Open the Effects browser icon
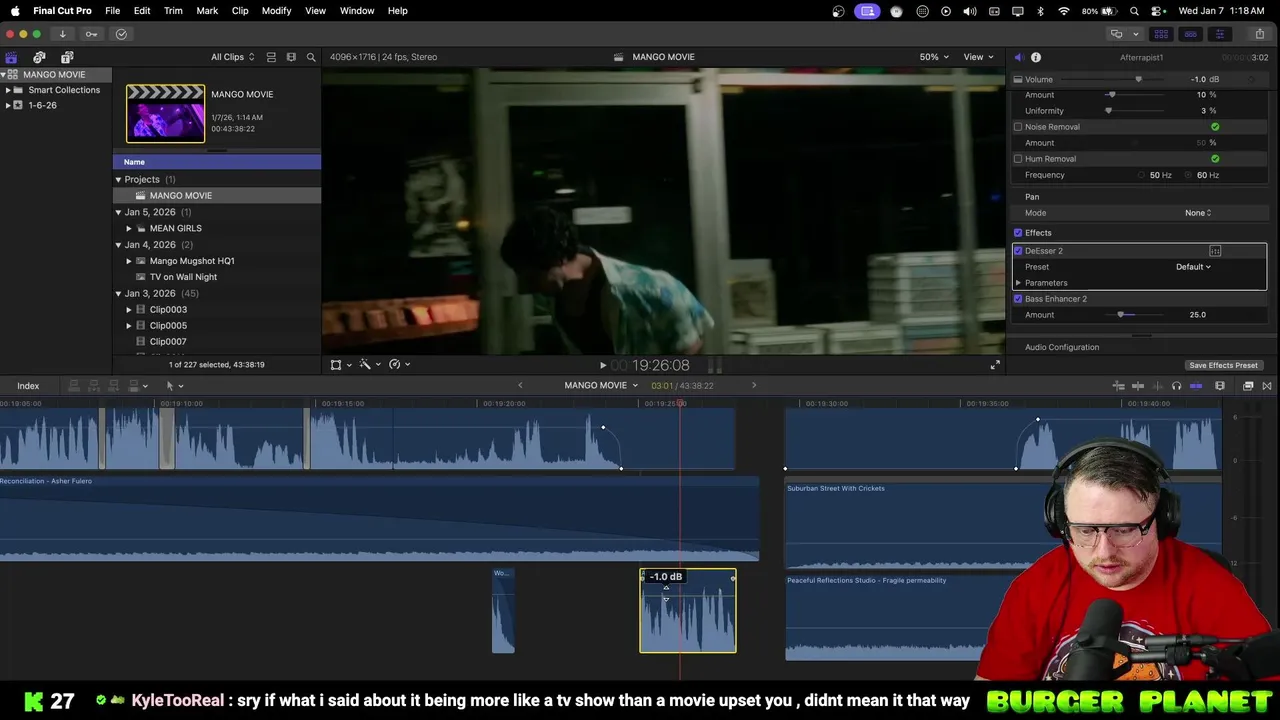 (x=1248, y=386)
